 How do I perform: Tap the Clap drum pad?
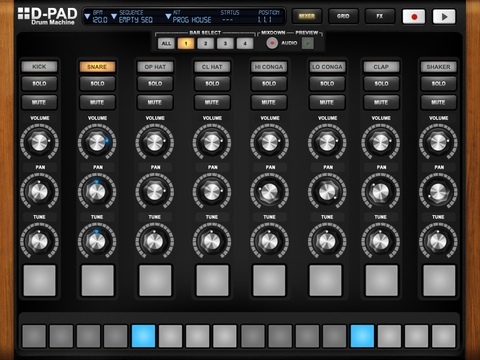click(382, 280)
